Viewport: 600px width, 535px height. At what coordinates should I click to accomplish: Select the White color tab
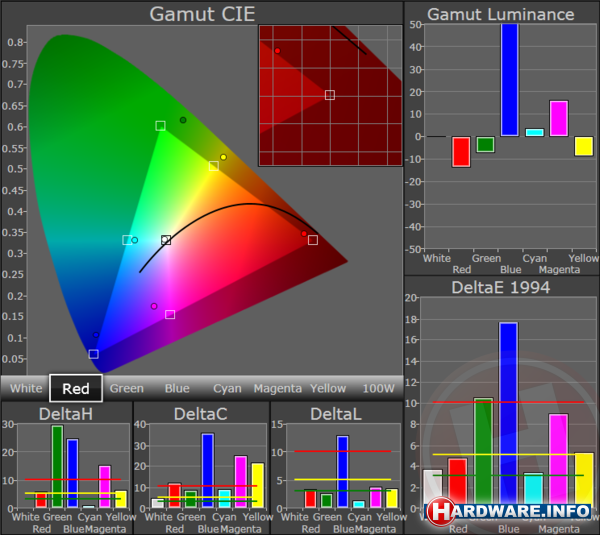pyautogui.click(x=26, y=388)
